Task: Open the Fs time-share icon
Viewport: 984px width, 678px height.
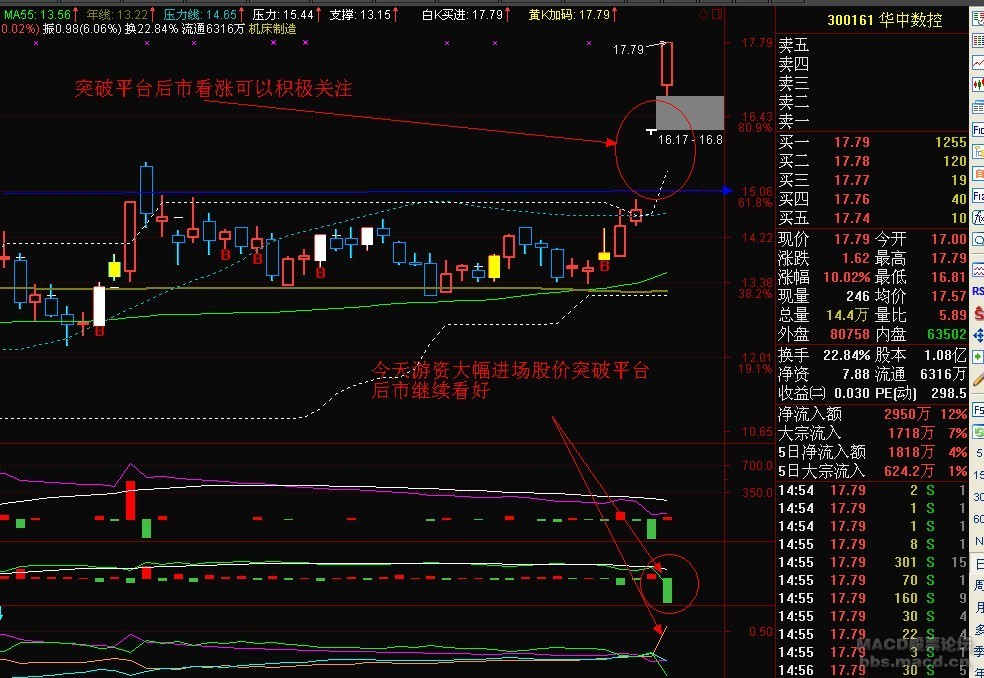Action: (x=978, y=409)
